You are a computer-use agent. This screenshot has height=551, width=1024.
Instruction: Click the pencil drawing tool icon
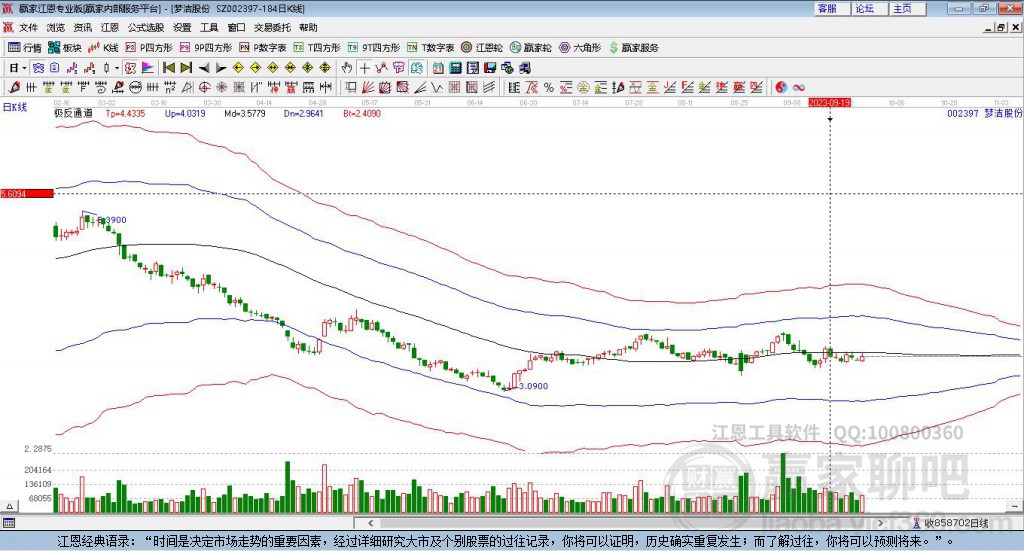(14, 87)
